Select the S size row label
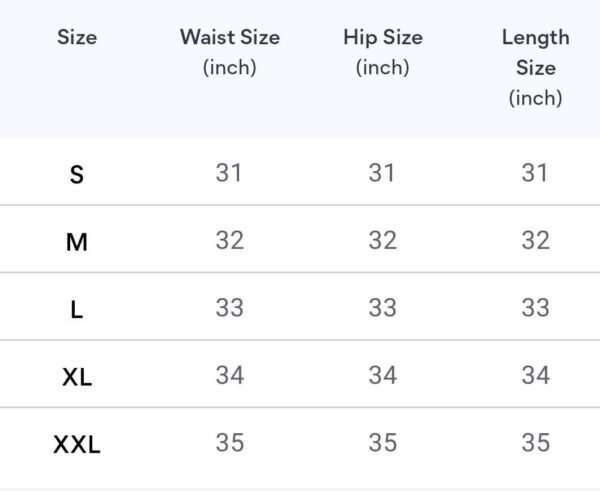600x491 pixels. point(77,175)
